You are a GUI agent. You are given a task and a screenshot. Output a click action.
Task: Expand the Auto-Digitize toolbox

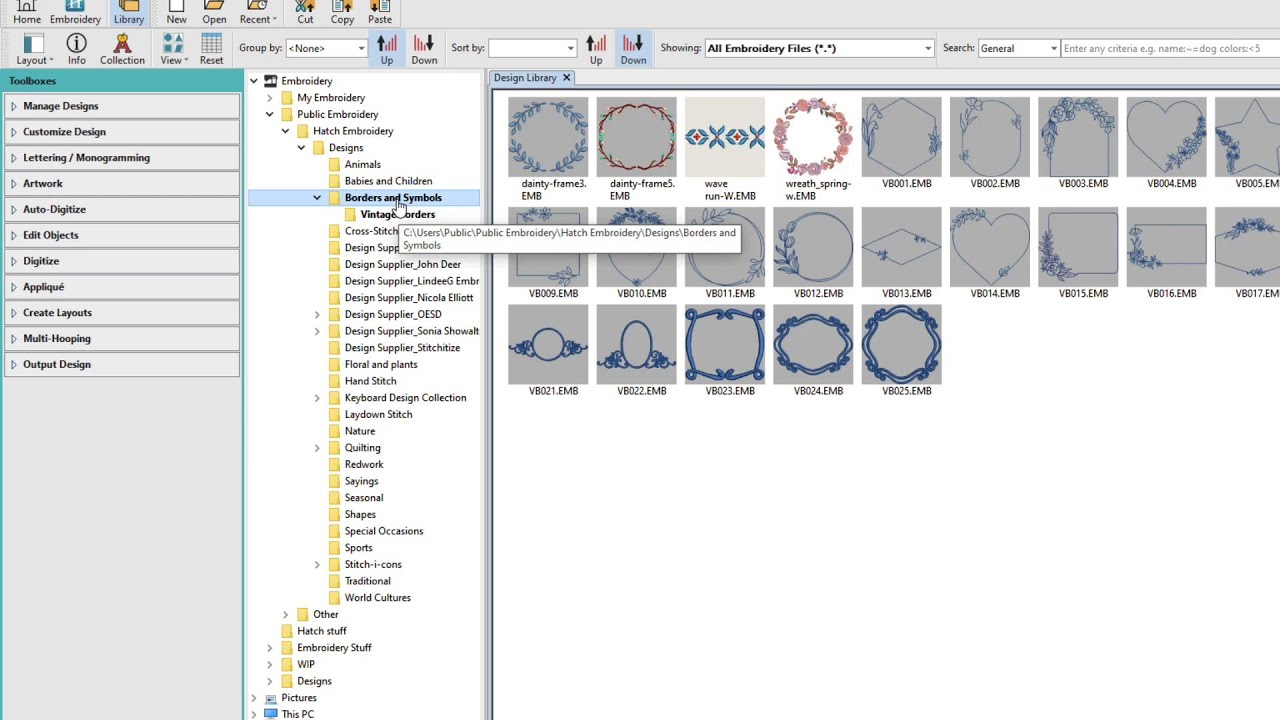(x=121, y=209)
